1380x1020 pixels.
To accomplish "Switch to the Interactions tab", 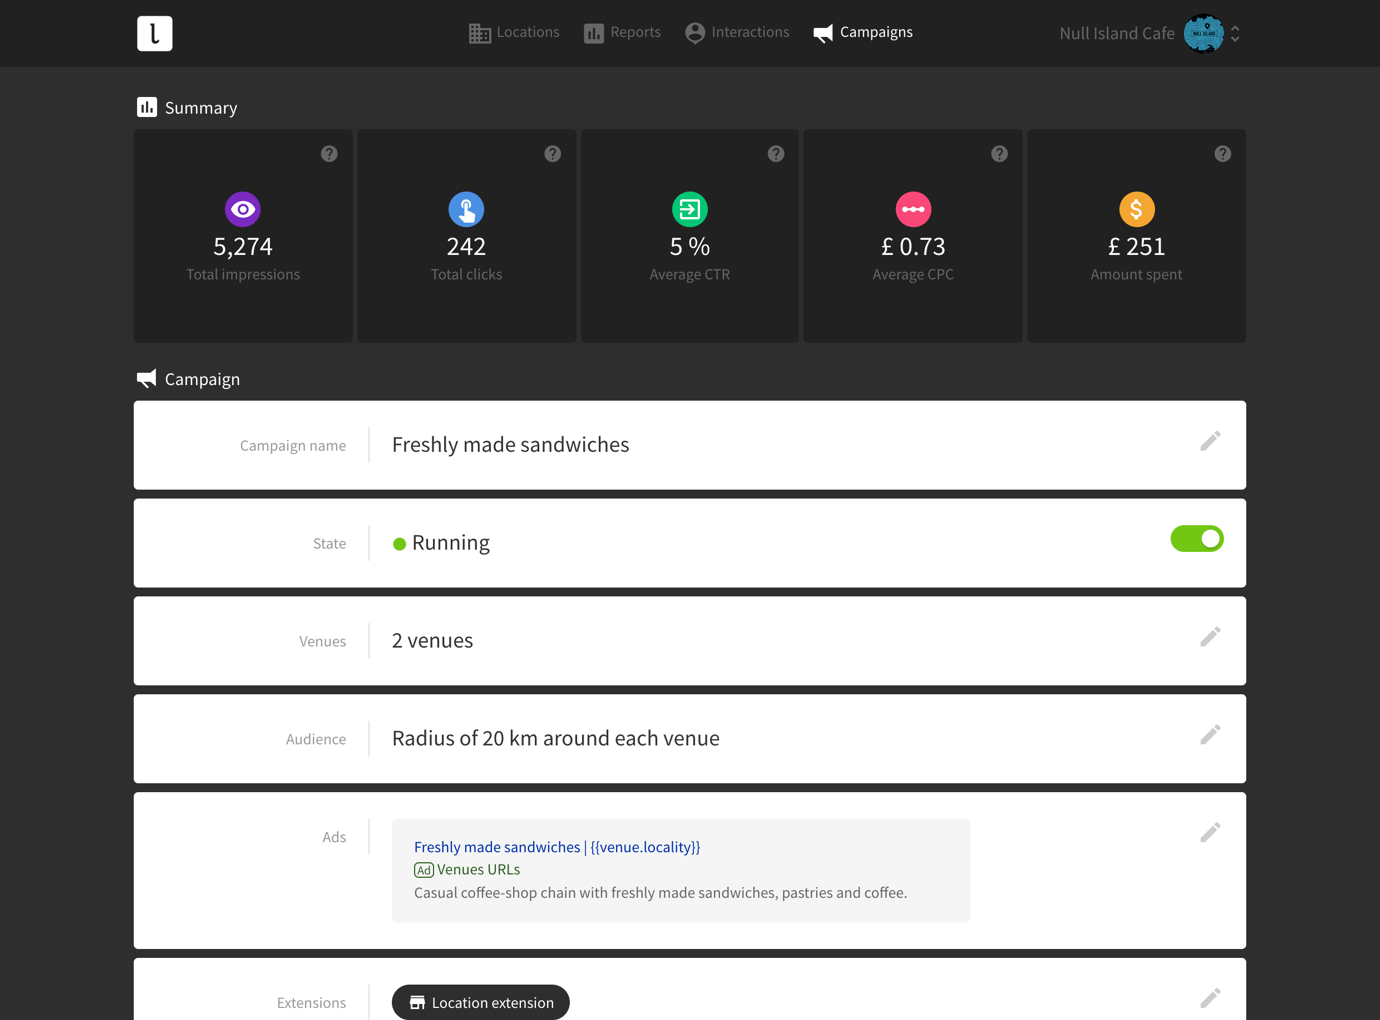I will click(x=737, y=33).
